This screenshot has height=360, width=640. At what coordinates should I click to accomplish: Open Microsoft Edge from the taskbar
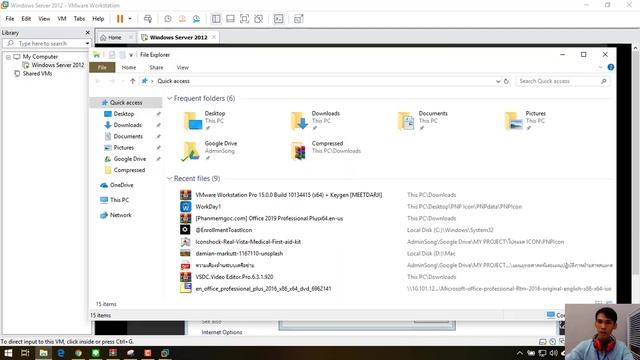60,353
